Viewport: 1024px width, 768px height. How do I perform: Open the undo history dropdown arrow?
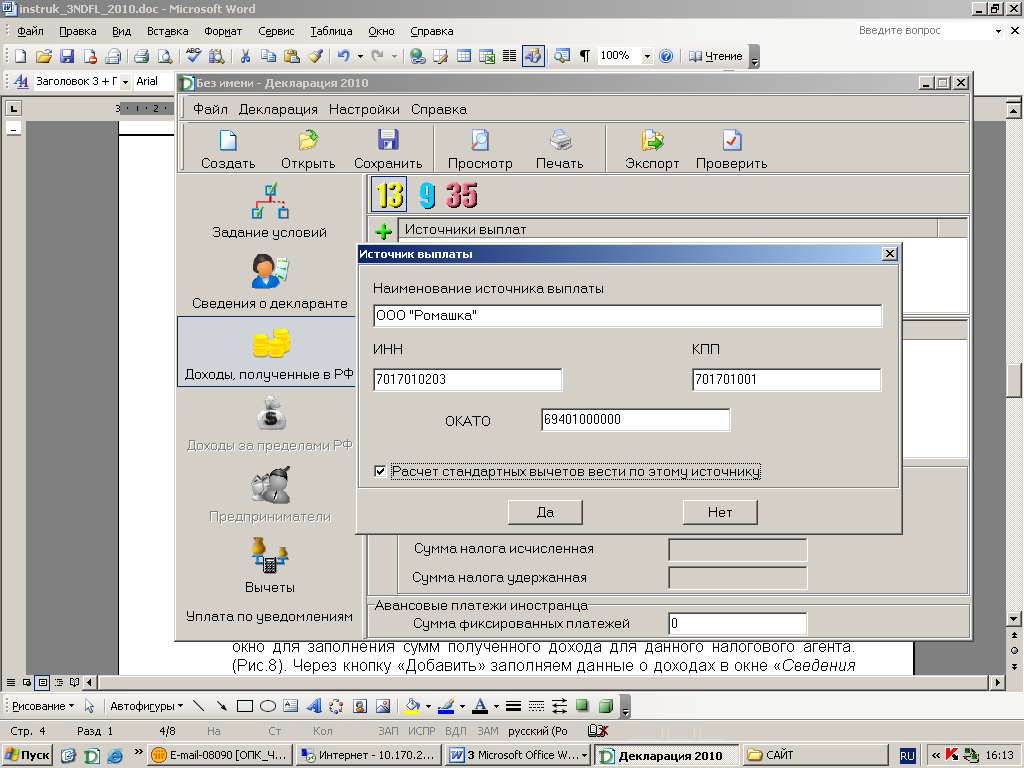coord(360,56)
